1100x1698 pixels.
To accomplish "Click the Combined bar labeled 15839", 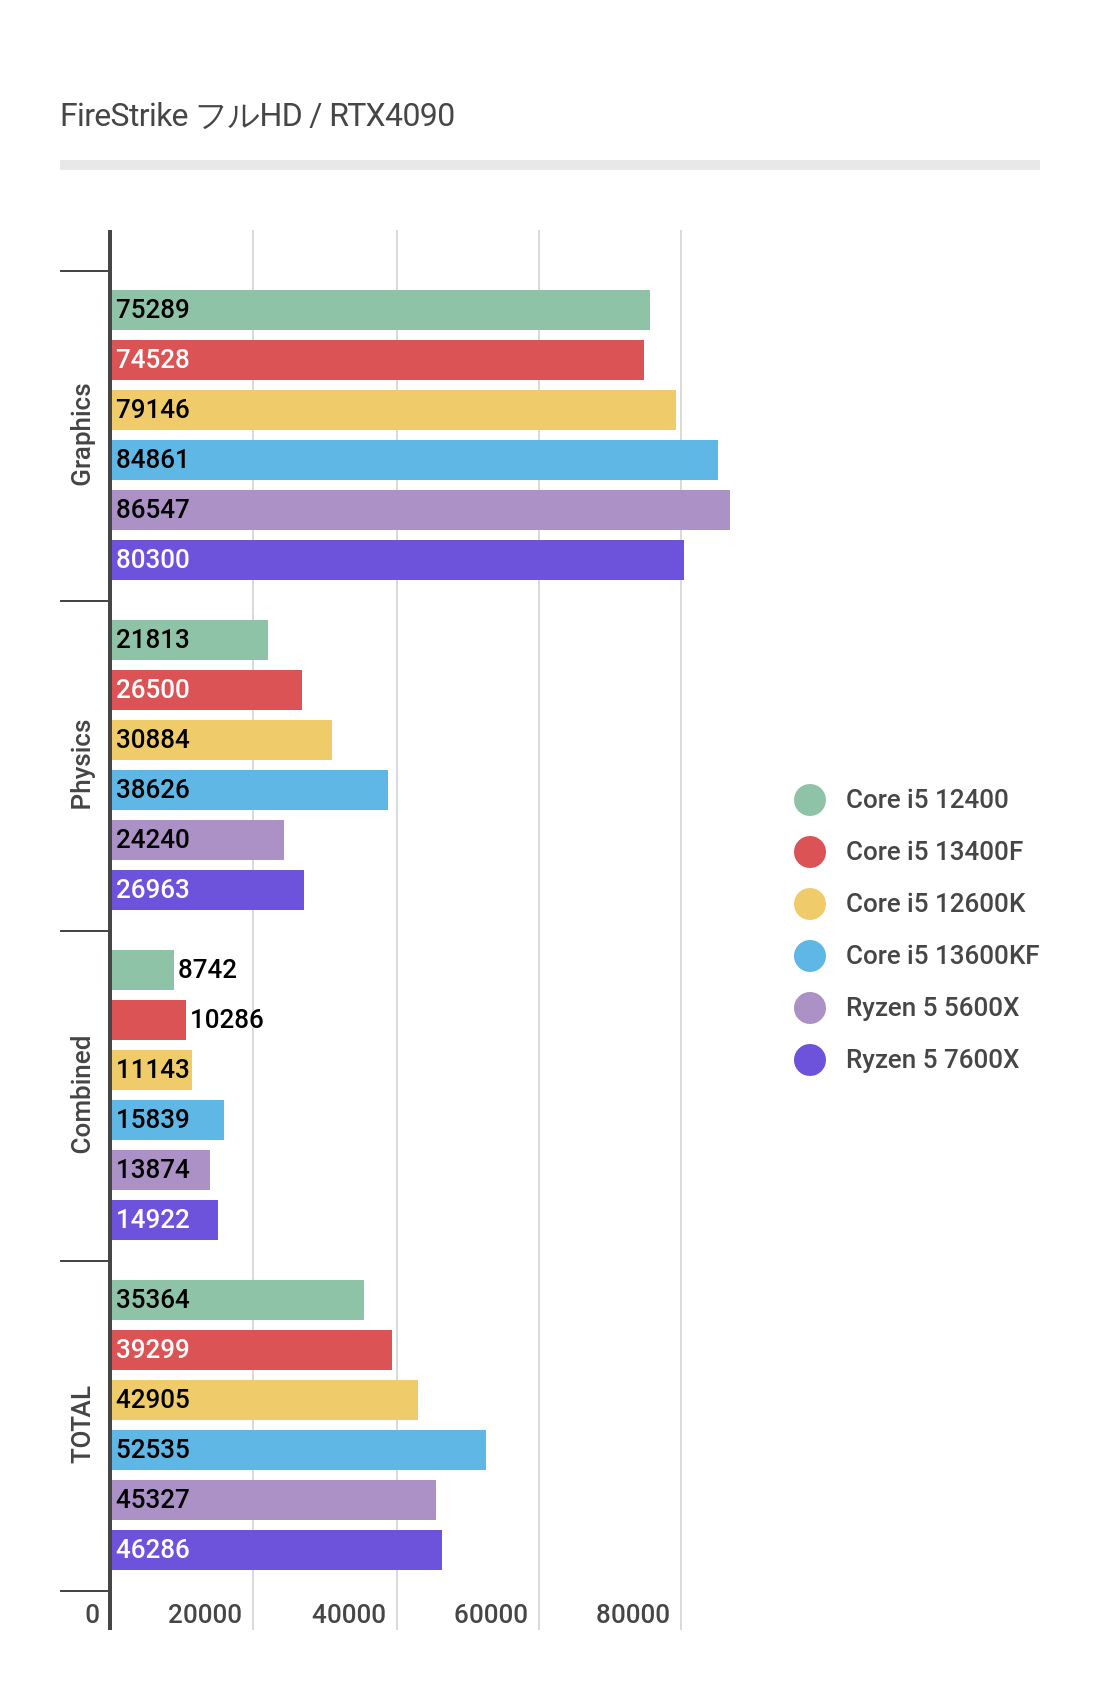I will [x=168, y=1120].
